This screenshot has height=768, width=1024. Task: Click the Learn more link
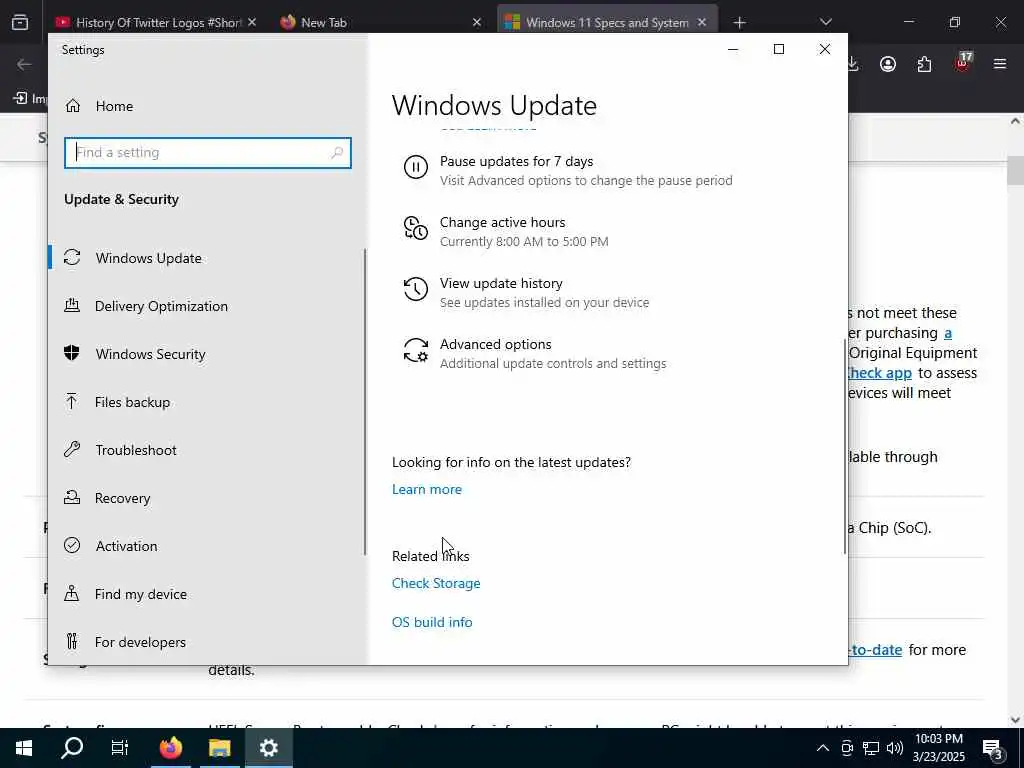click(x=426, y=489)
